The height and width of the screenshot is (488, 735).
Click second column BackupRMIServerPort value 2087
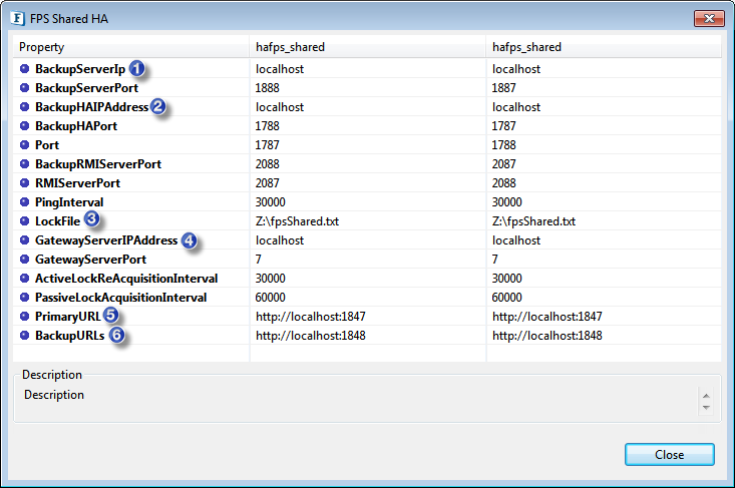(504, 164)
